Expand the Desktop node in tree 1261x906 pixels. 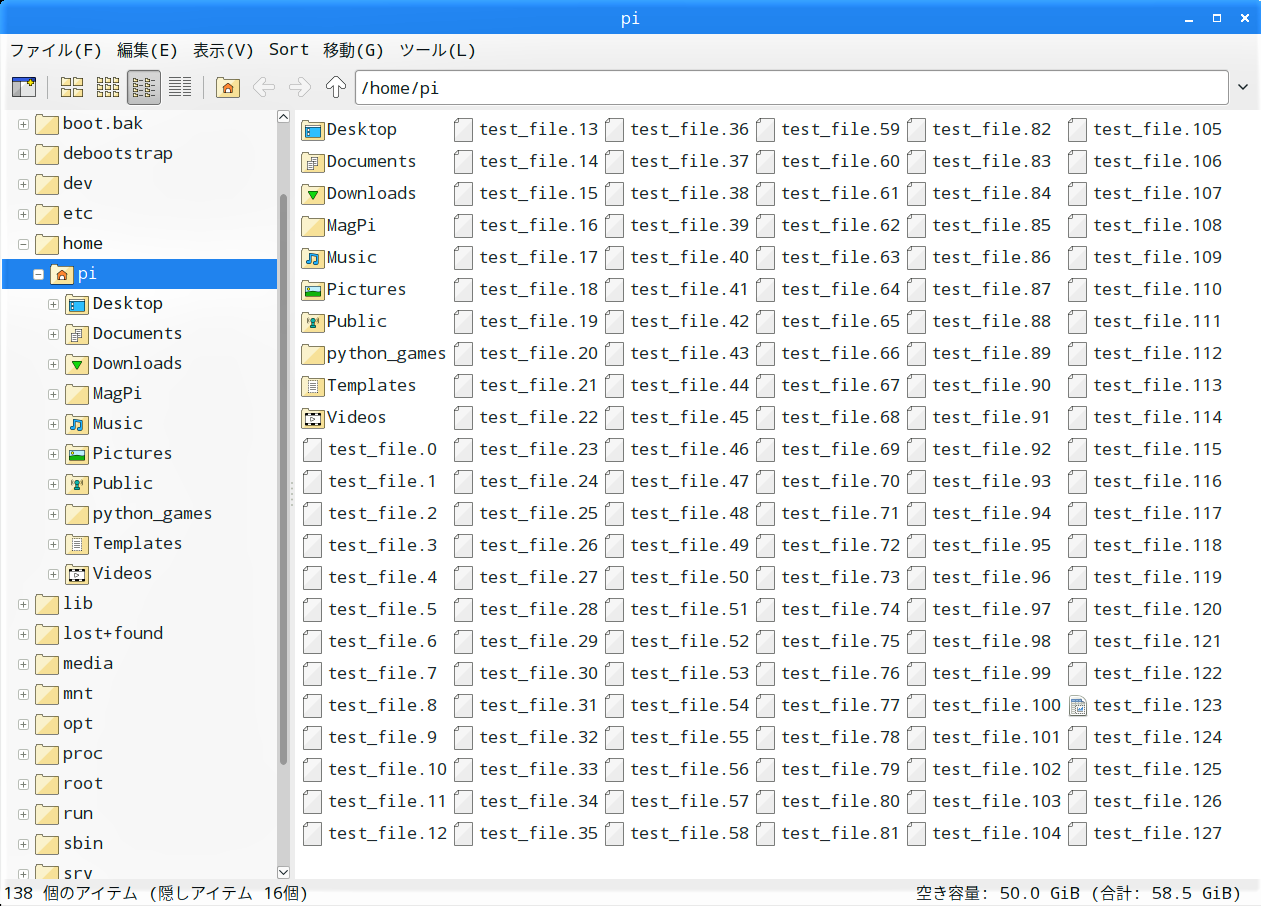pos(54,304)
